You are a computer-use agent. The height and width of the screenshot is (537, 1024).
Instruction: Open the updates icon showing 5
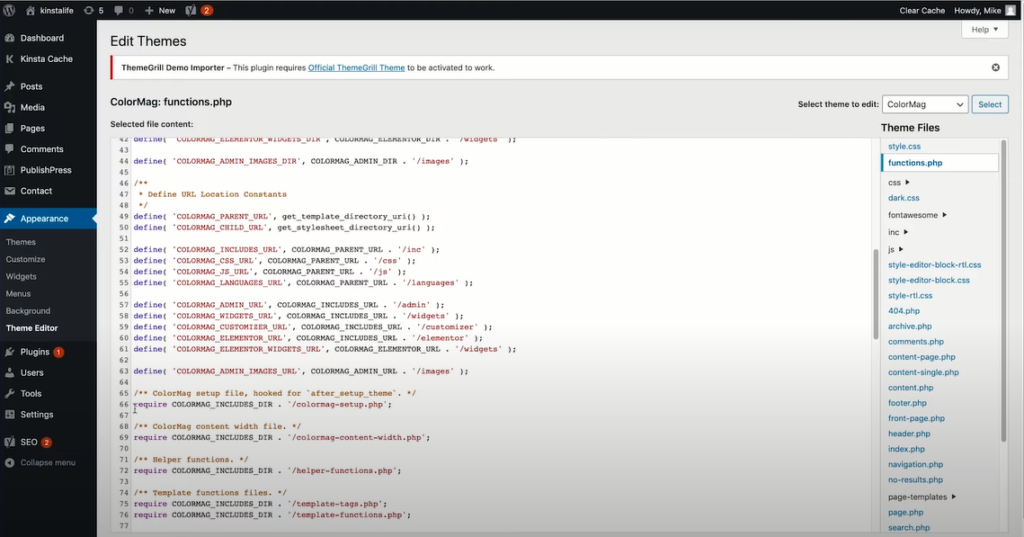93,10
